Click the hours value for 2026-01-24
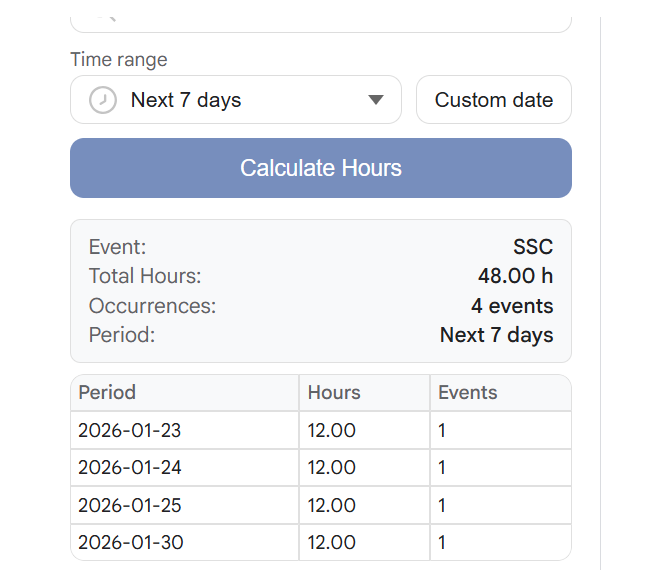650x570 pixels. point(331,468)
